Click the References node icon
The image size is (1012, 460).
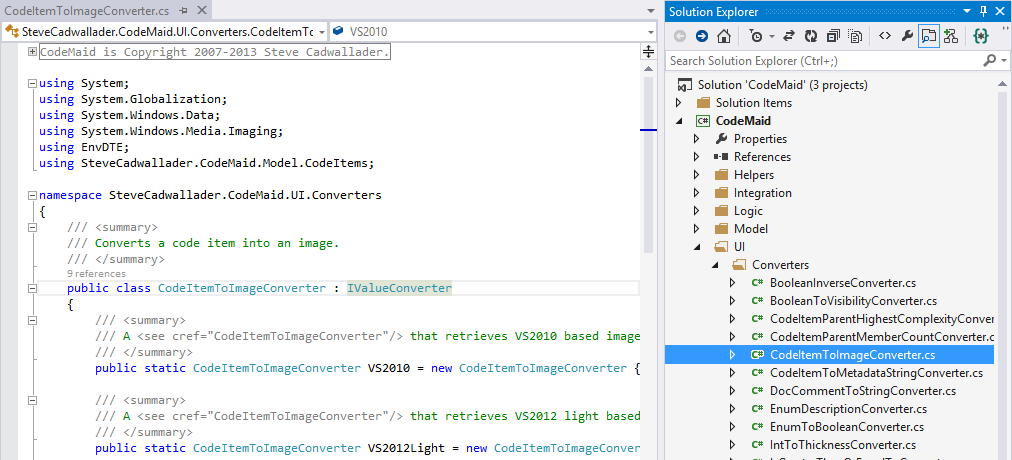pos(722,157)
